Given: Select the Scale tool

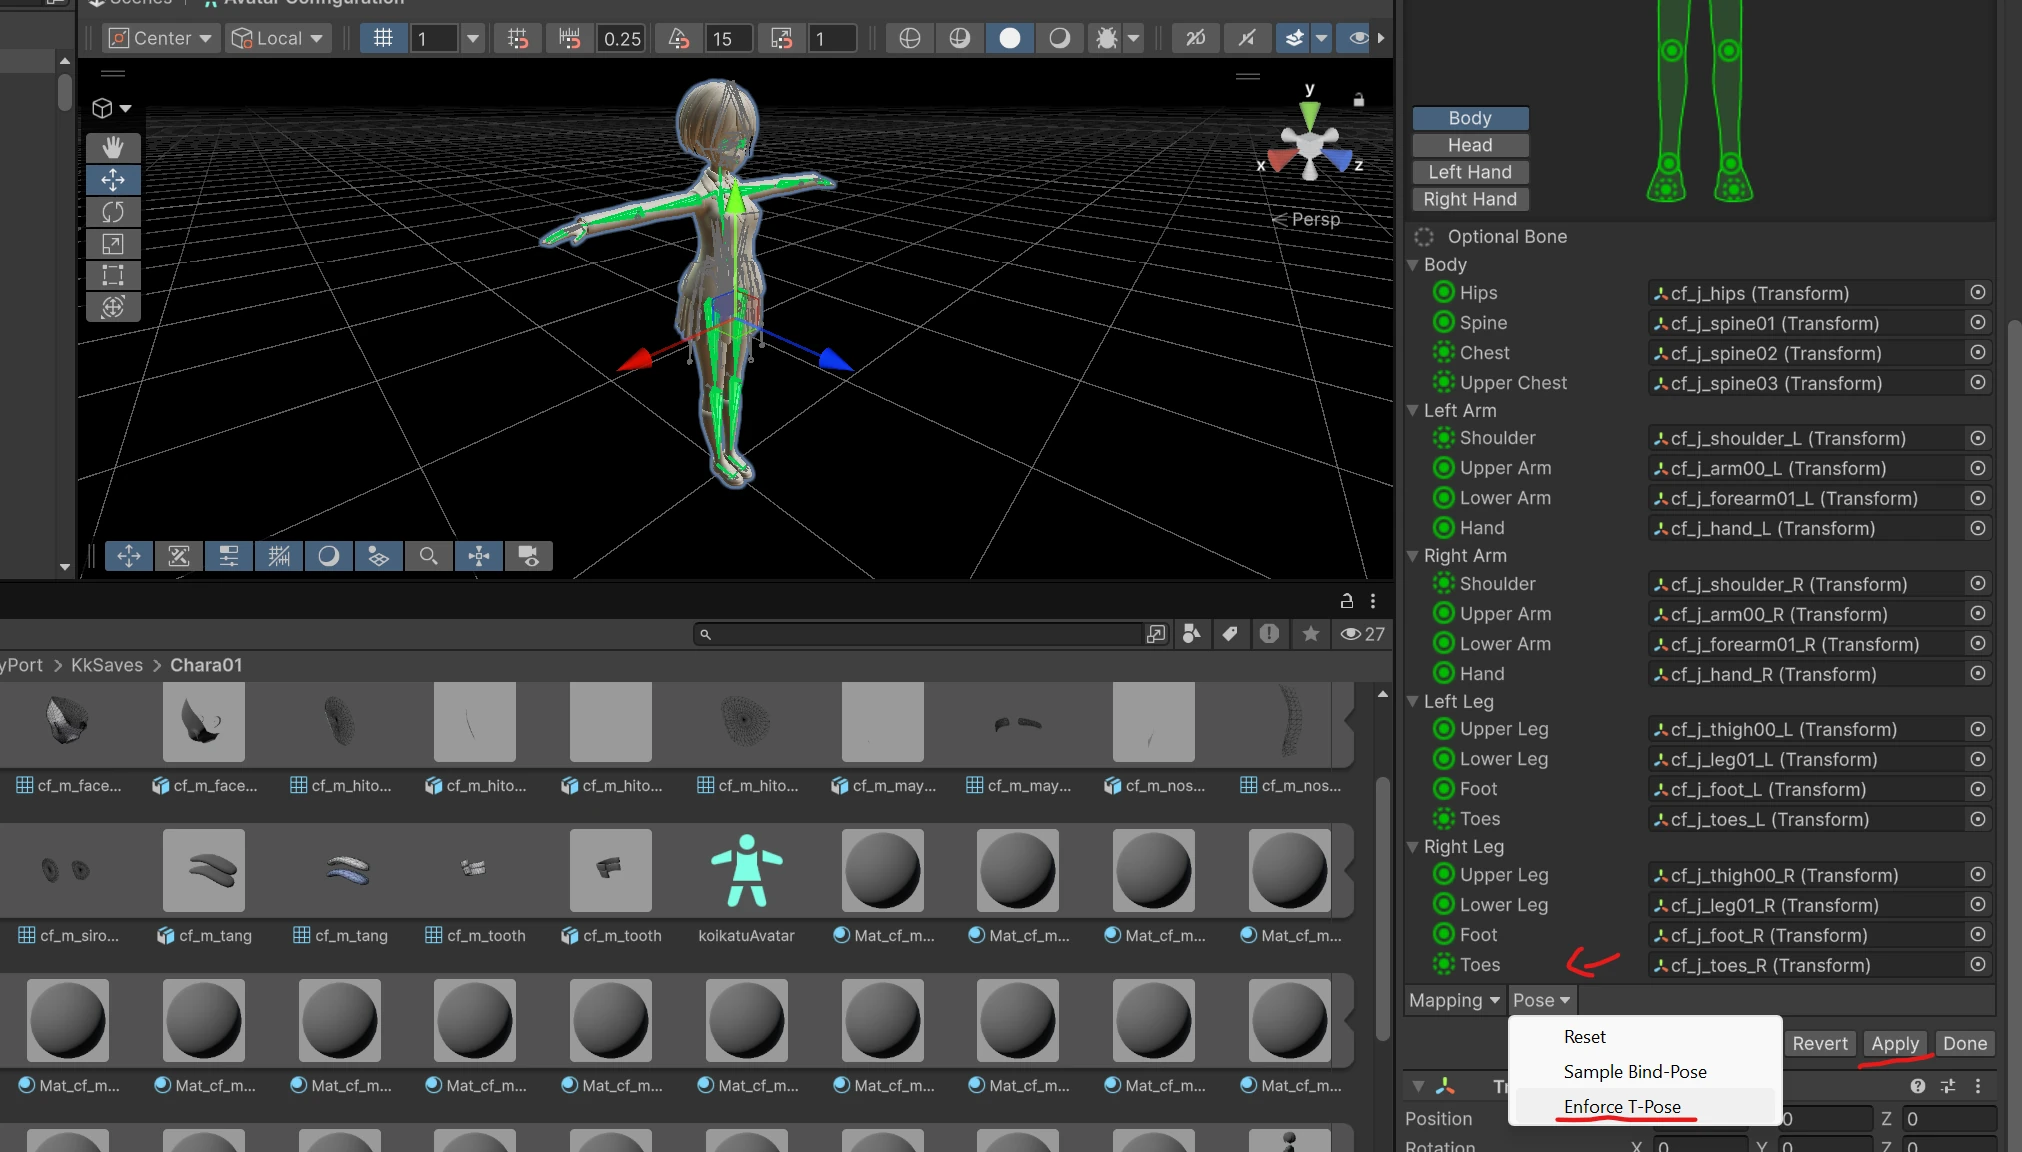Looking at the screenshot, I should point(113,244).
